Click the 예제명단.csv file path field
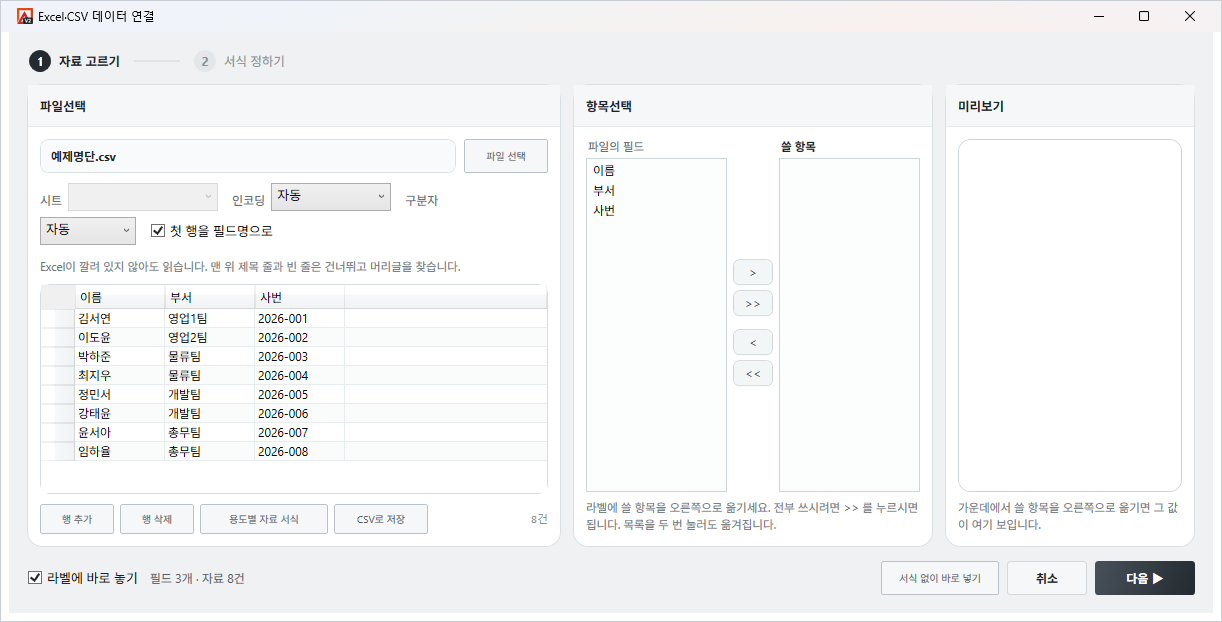1222x622 pixels. click(x=248, y=156)
